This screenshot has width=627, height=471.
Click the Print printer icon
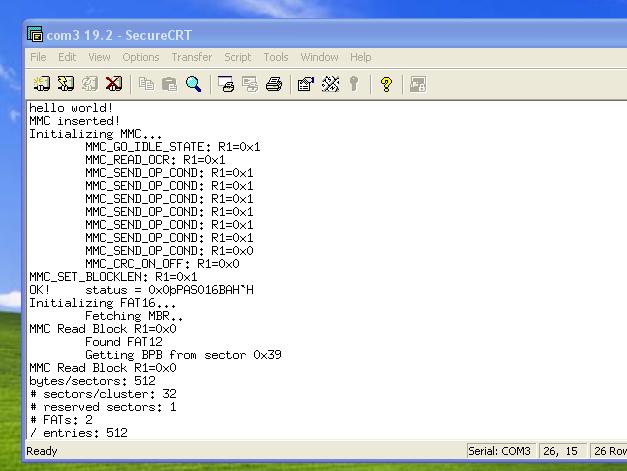pyautogui.click(x=274, y=84)
